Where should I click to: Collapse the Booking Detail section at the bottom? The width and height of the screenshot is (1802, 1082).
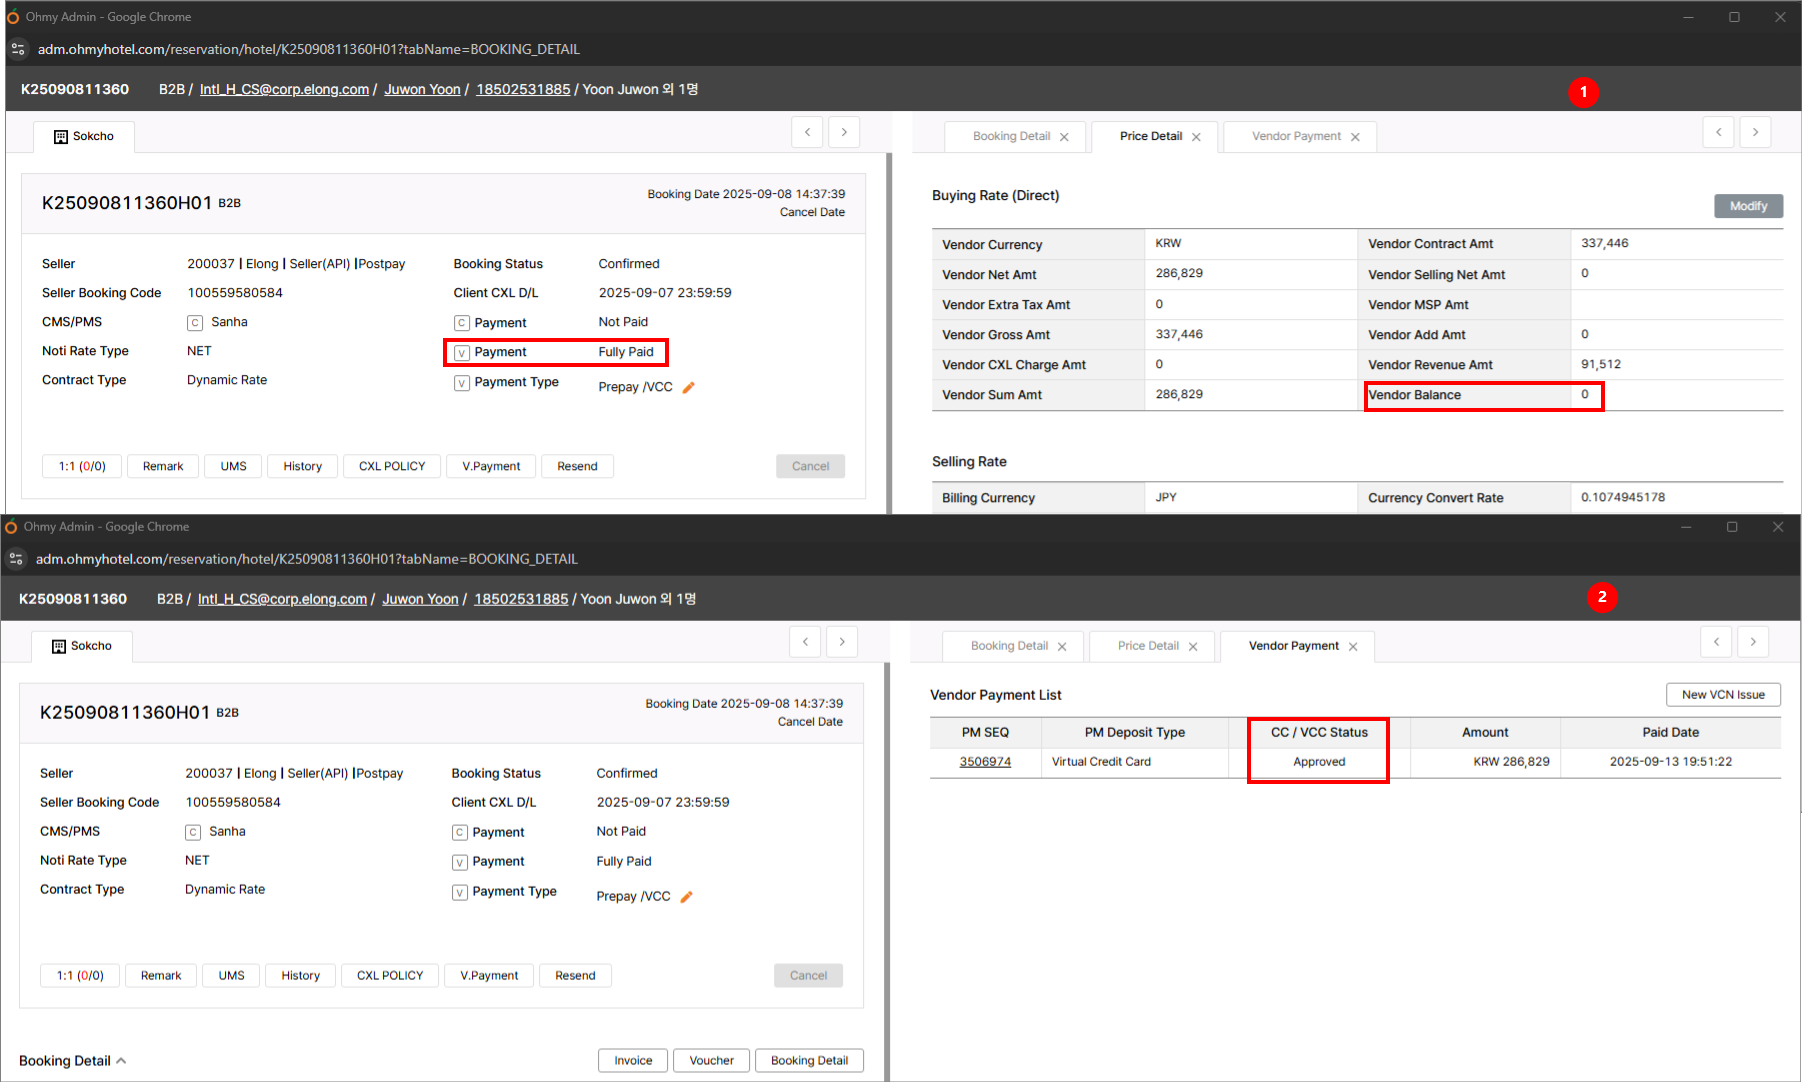121,1061
